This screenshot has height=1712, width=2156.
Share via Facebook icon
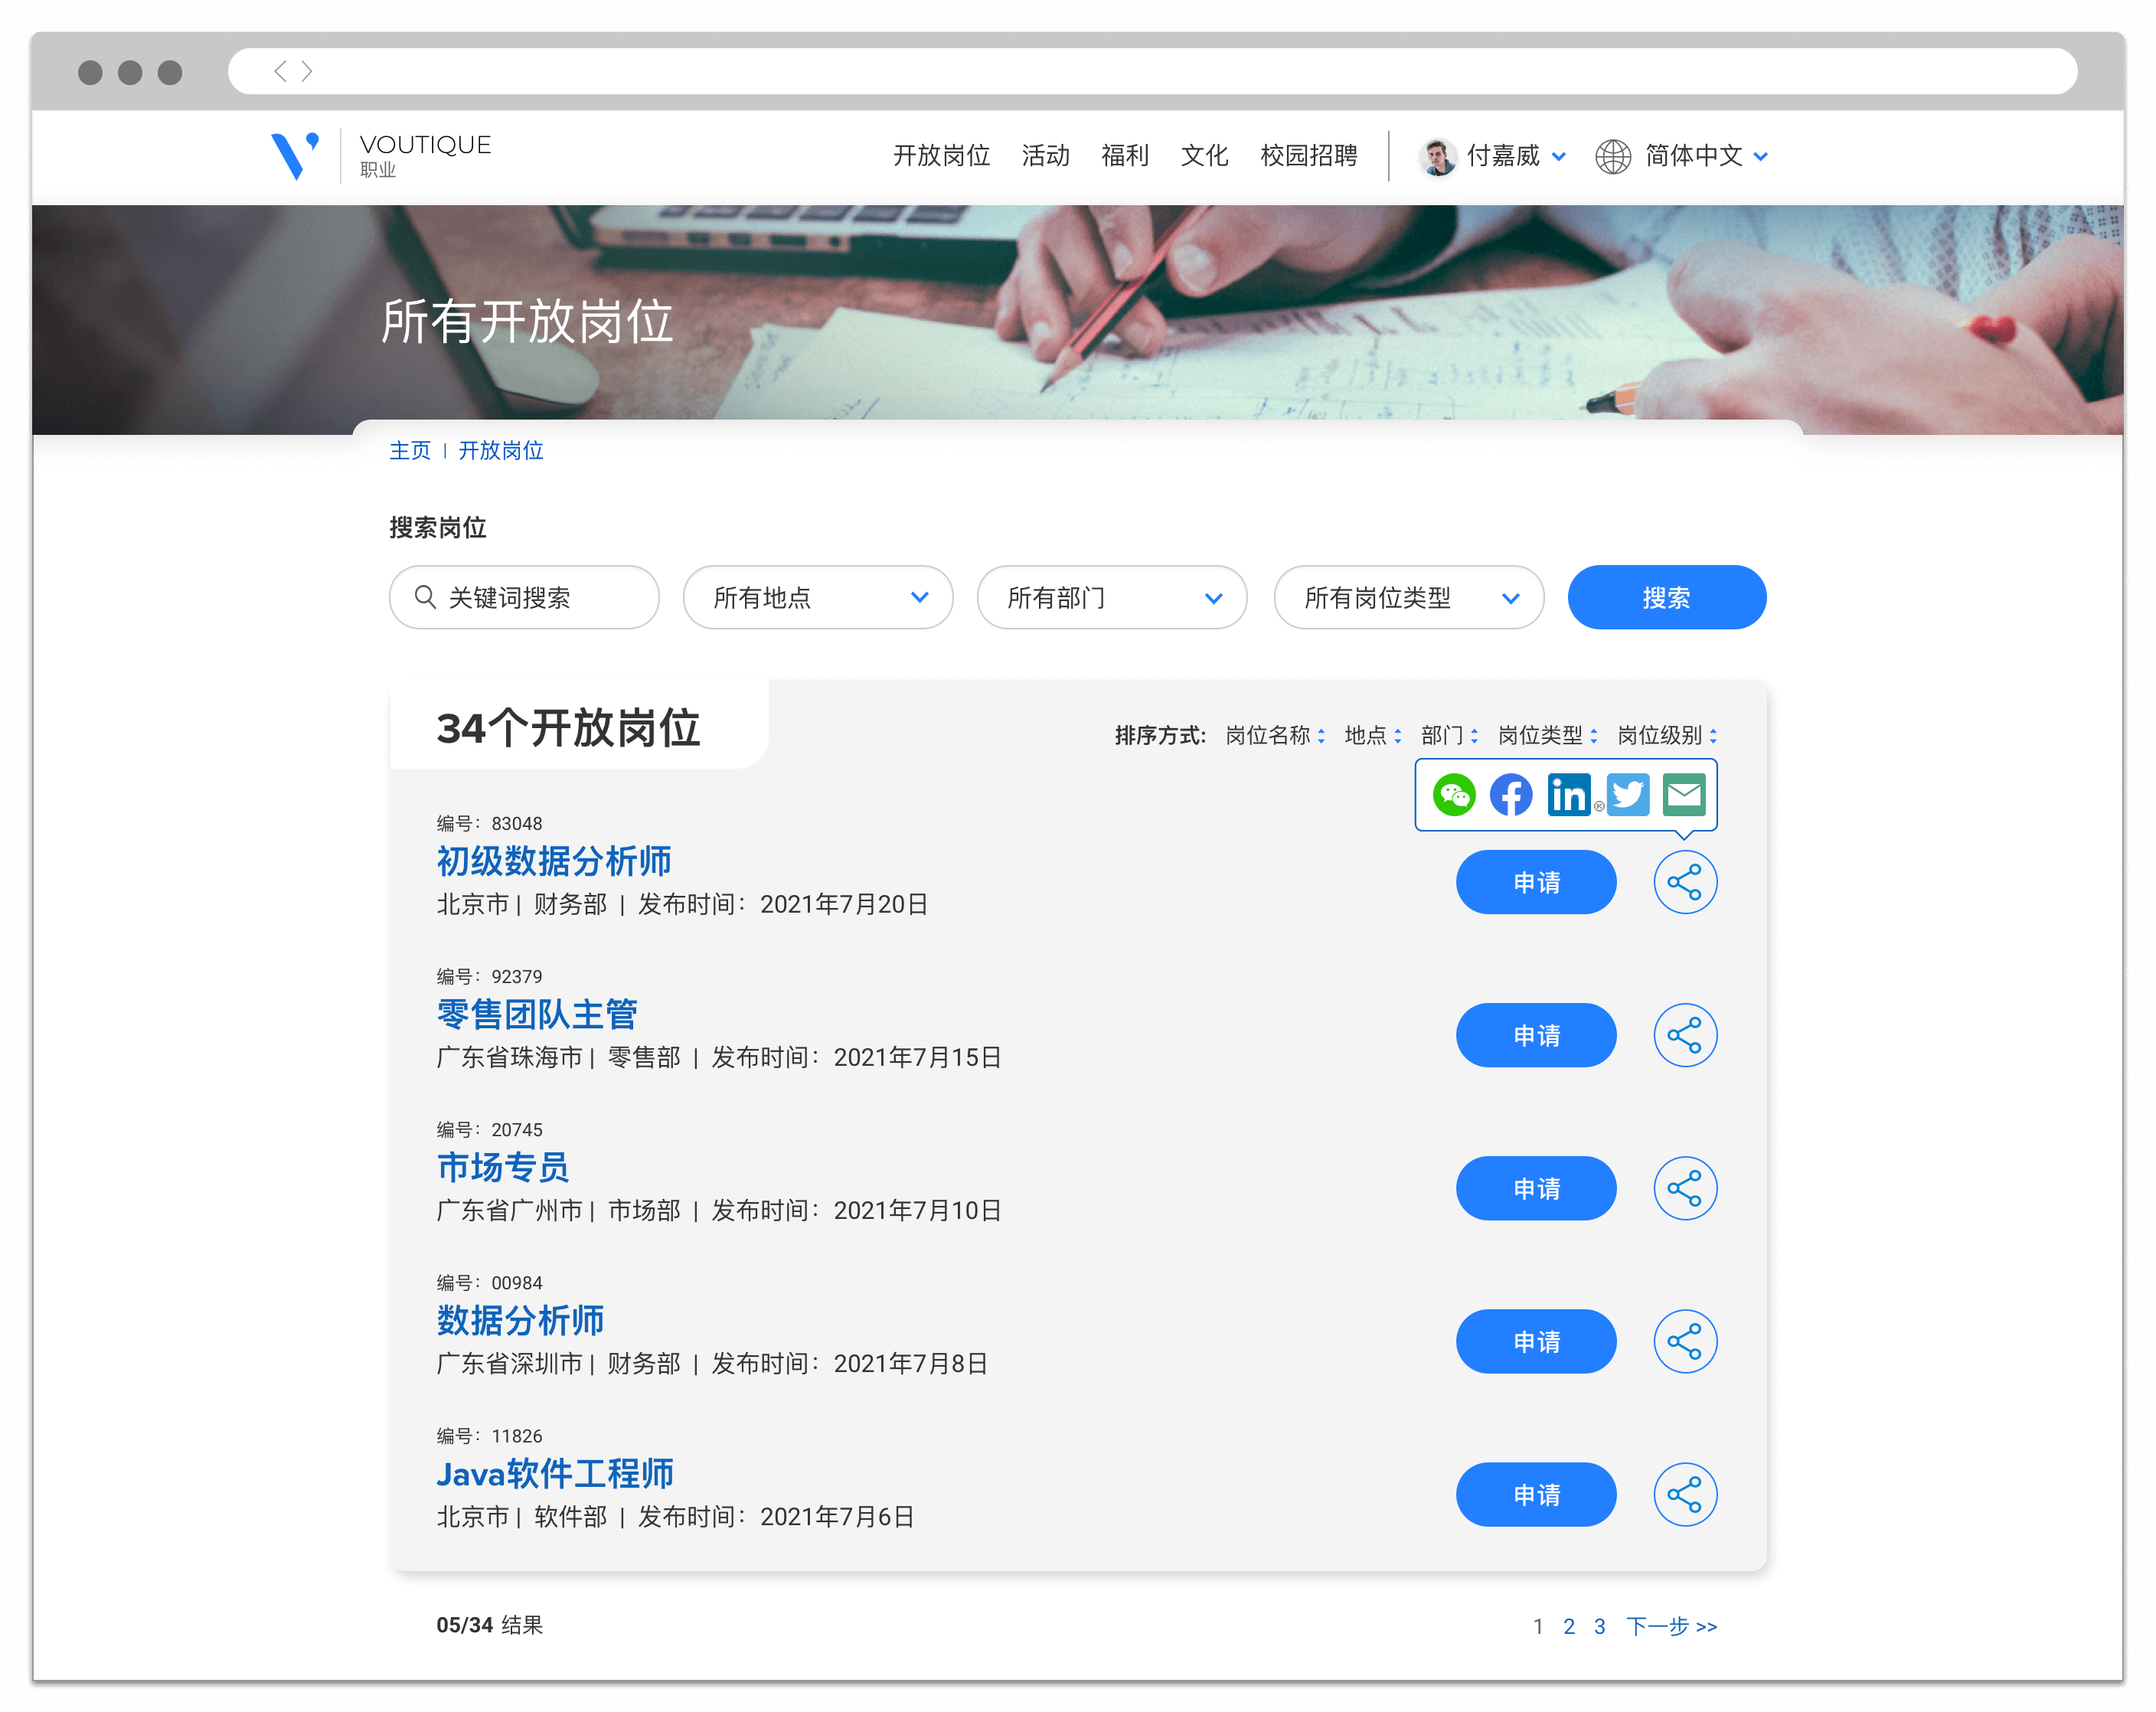pyautogui.click(x=1511, y=795)
